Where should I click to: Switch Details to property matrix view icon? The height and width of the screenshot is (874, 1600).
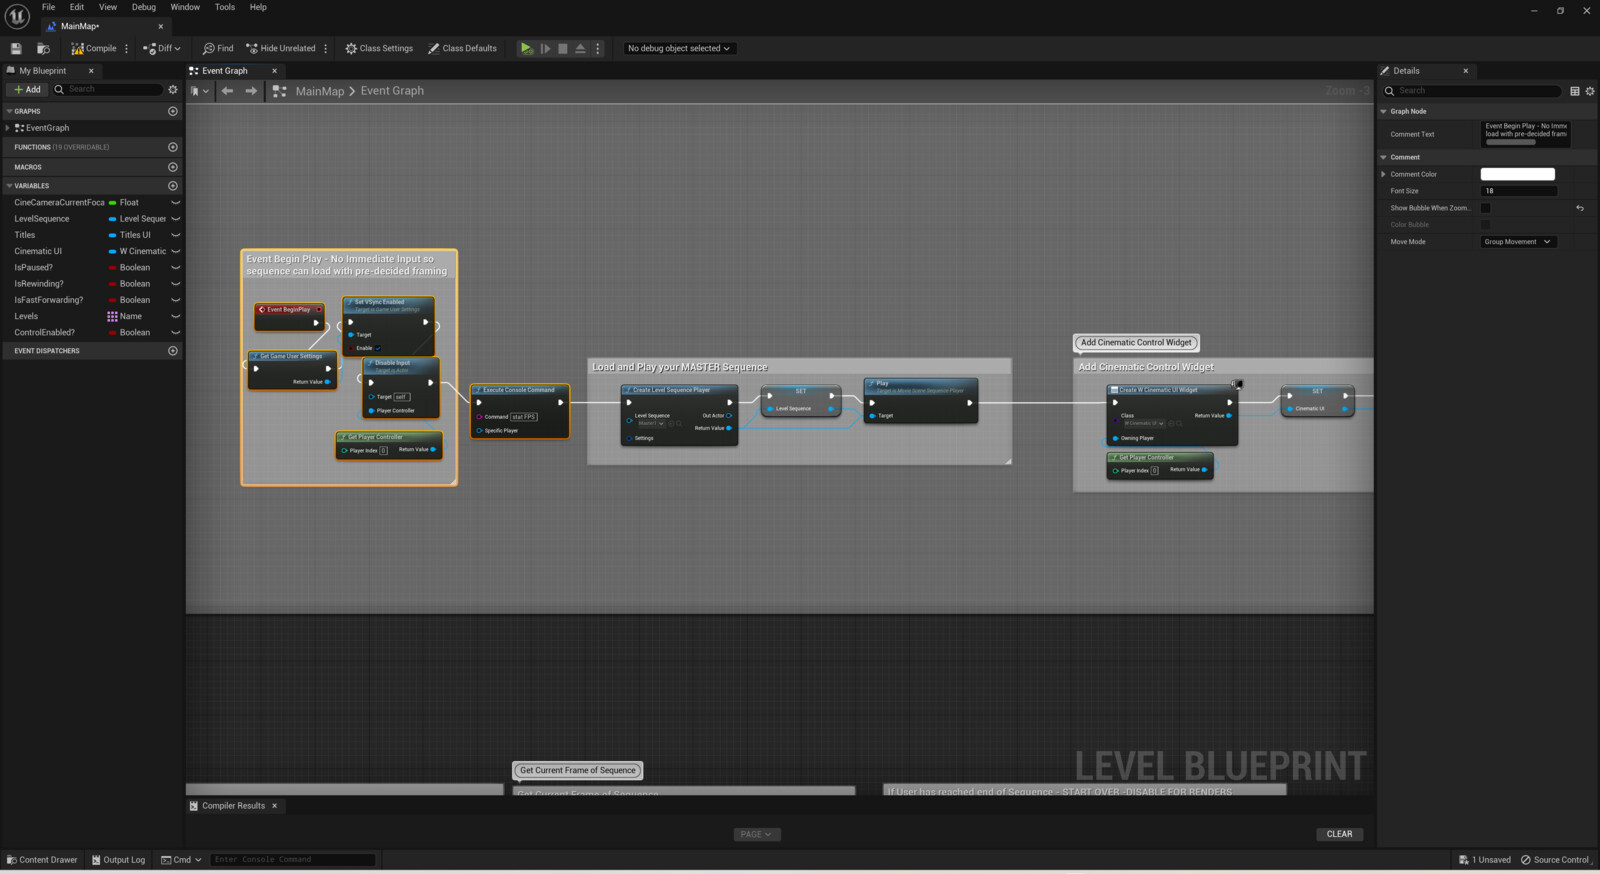(1575, 91)
